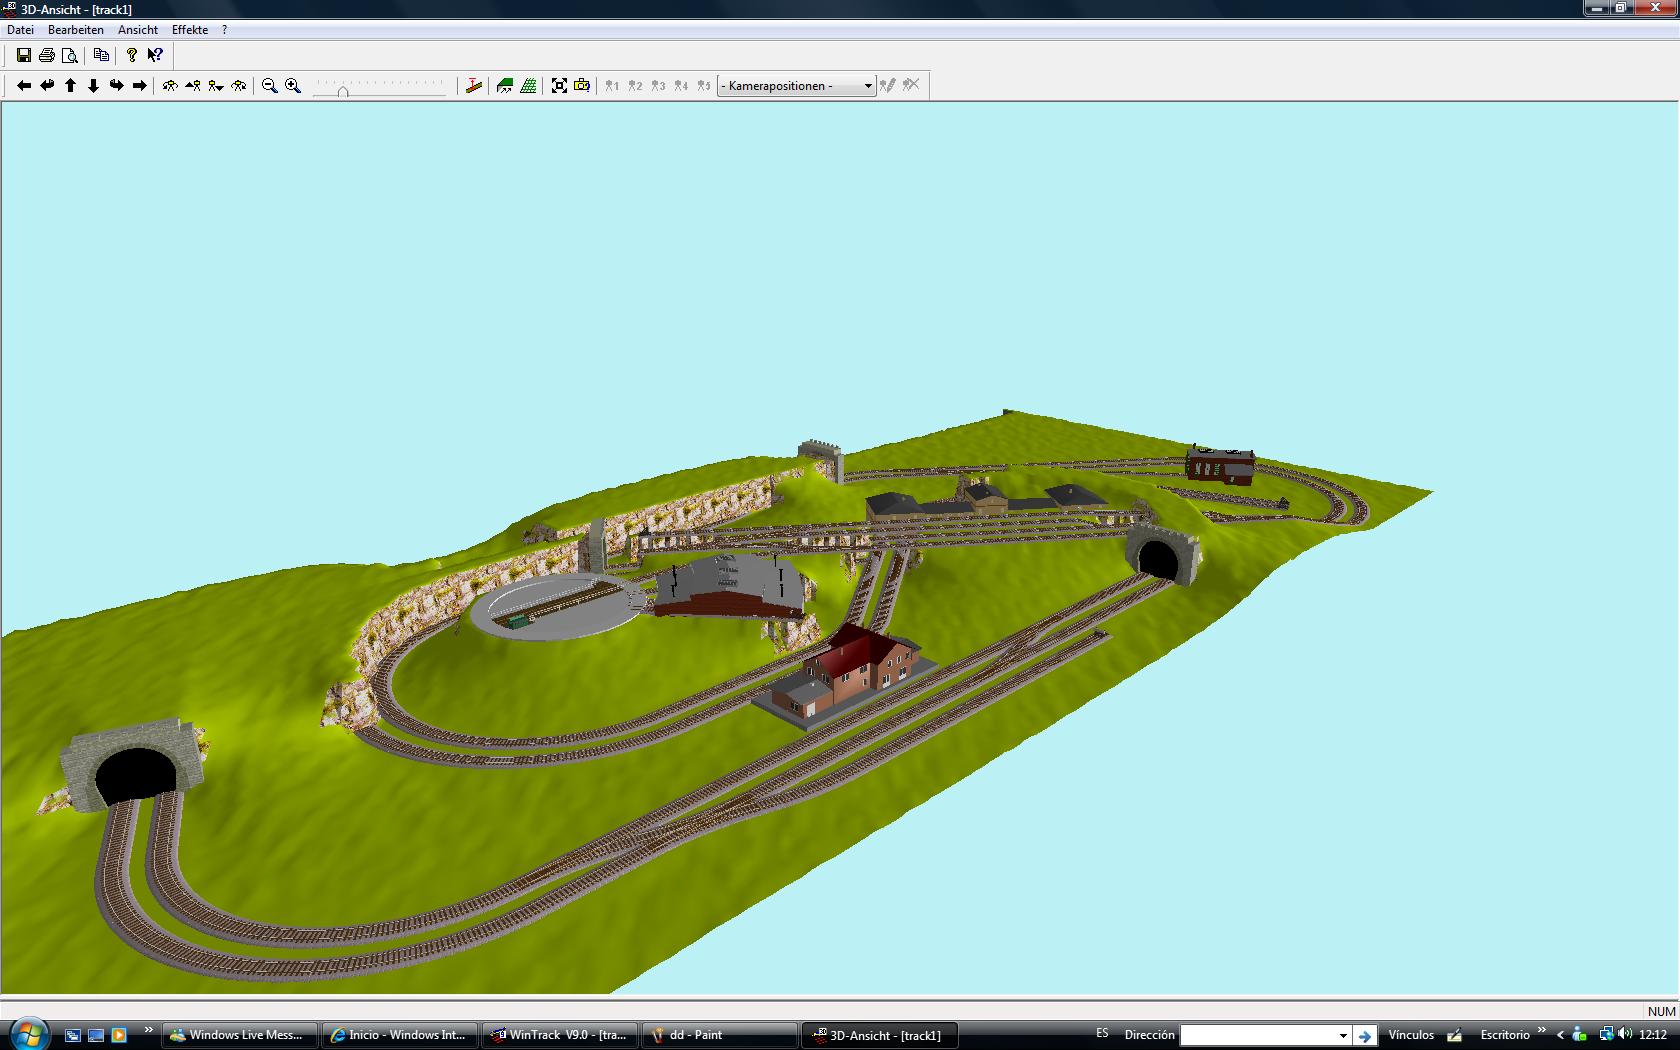Click the printer icon
The width and height of the screenshot is (1680, 1050).
[46, 56]
